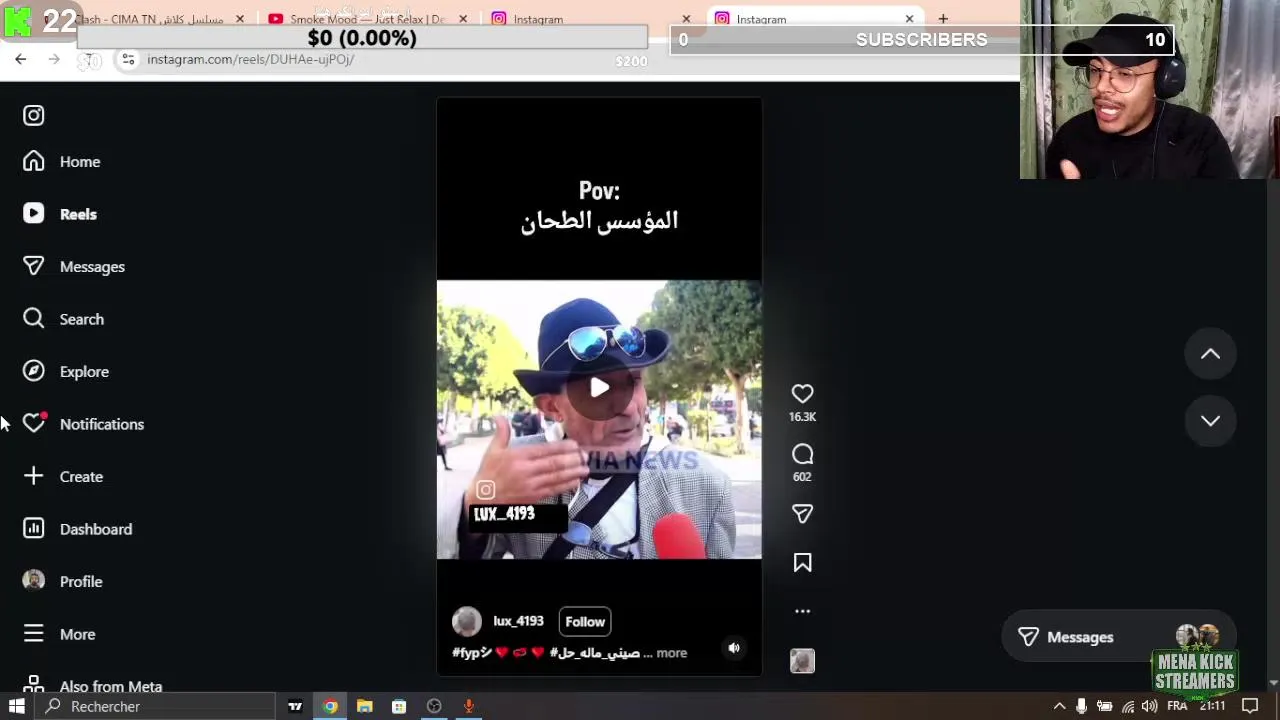Switch to the first Instagram tab
The image size is (1280, 720).
point(590,19)
